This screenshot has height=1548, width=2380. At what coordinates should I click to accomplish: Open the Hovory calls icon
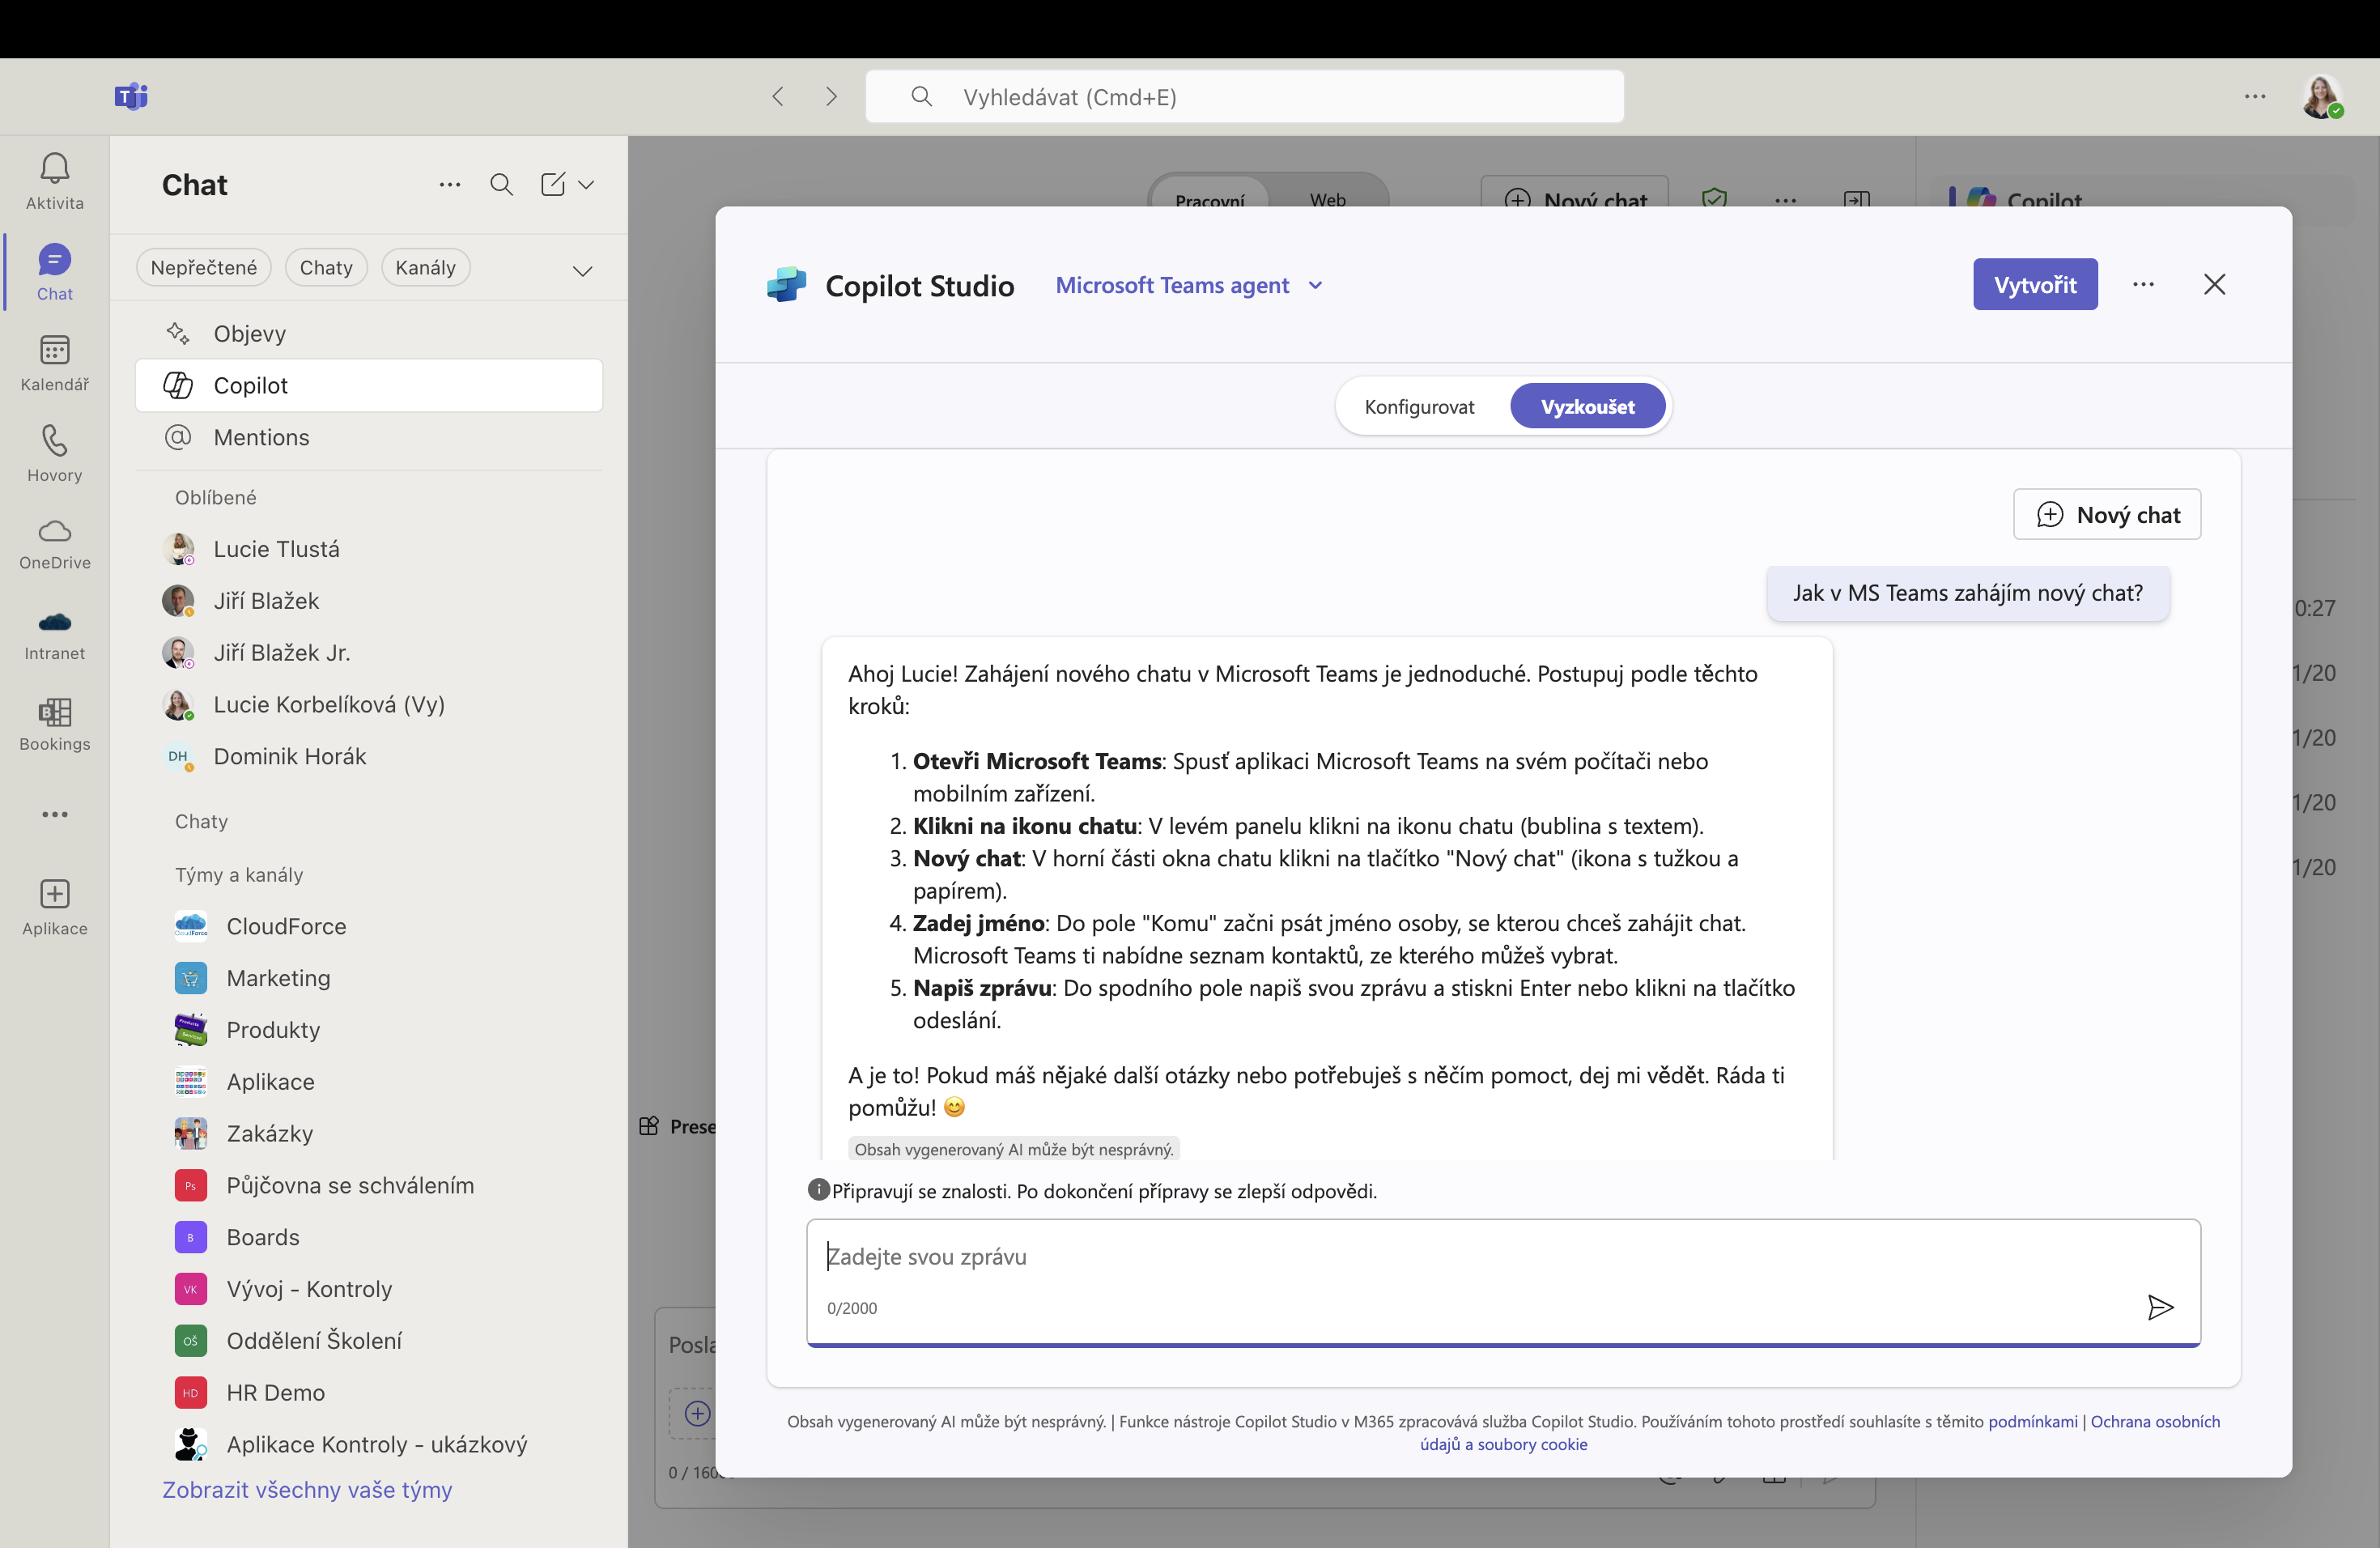pyautogui.click(x=54, y=454)
